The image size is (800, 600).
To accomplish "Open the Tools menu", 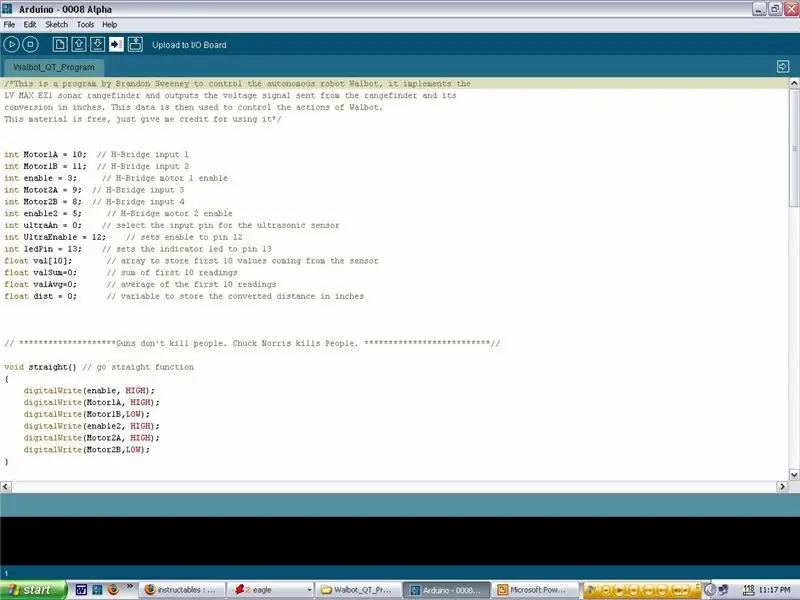I will pos(85,24).
